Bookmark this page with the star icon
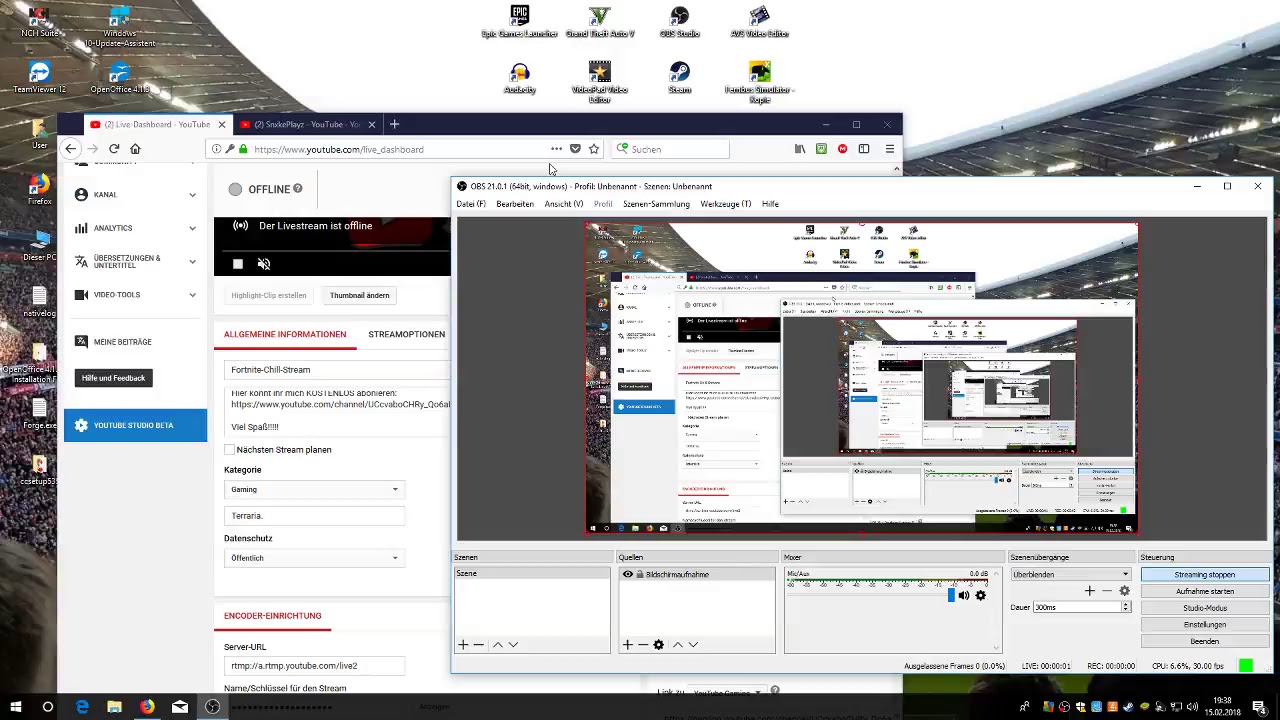The width and height of the screenshot is (1280, 720). coord(594,149)
